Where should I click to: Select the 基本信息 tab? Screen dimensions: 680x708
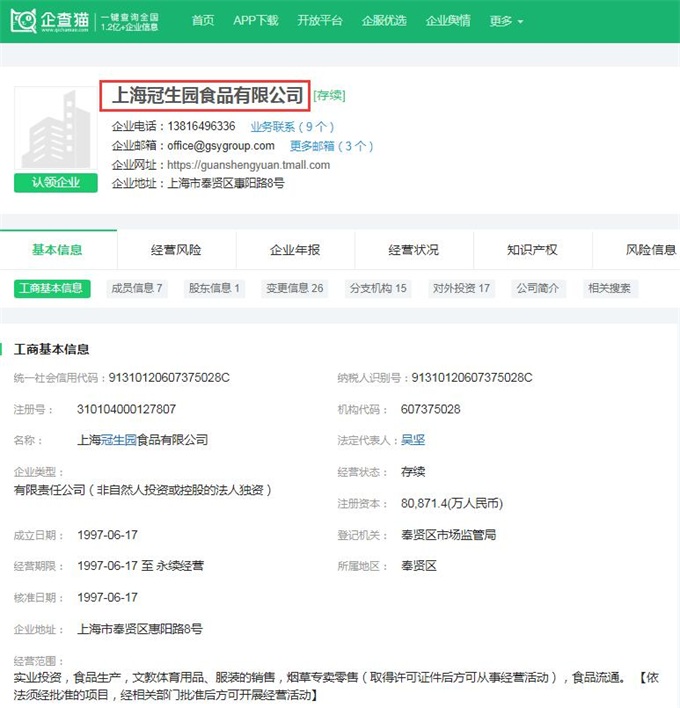pyautogui.click(x=57, y=250)
